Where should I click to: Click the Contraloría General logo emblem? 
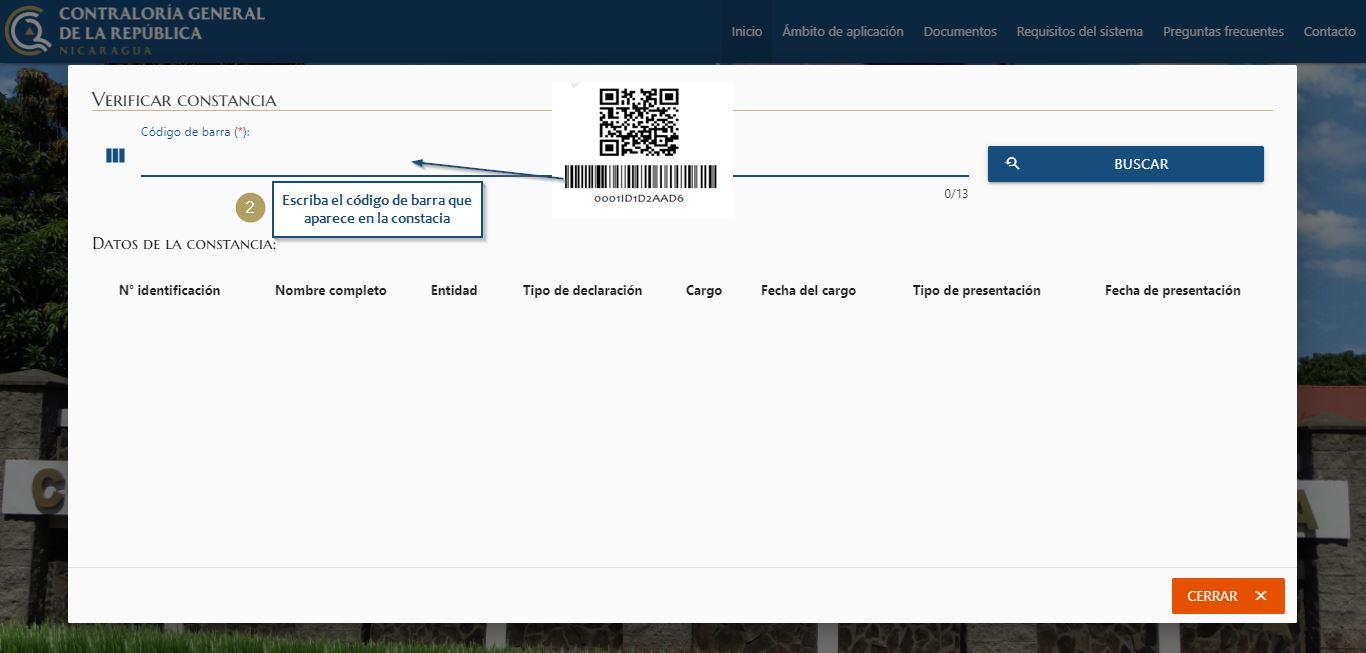28,30
